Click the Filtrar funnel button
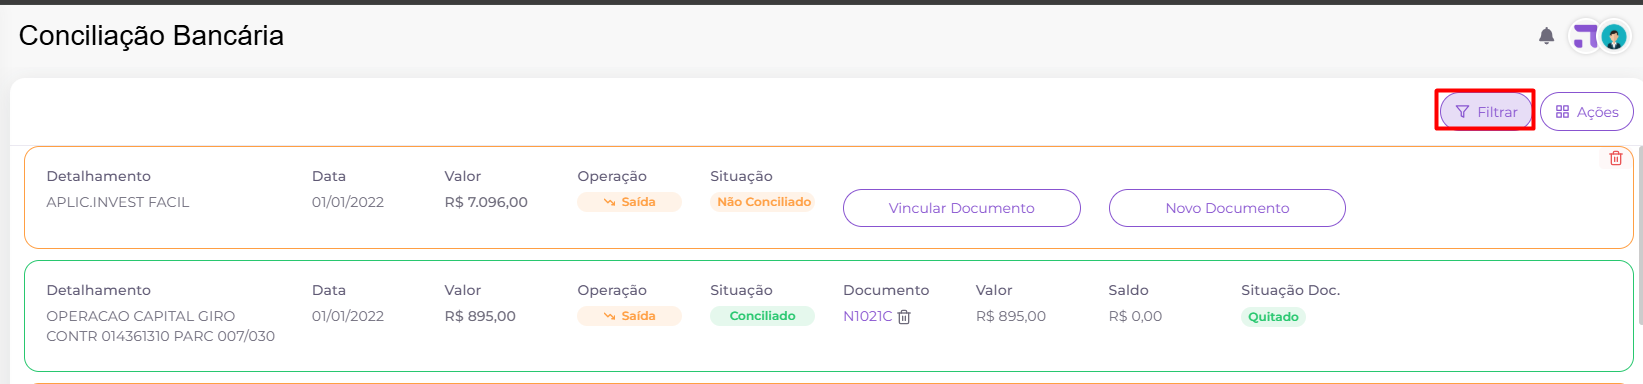 click(x=1486, y=112)
